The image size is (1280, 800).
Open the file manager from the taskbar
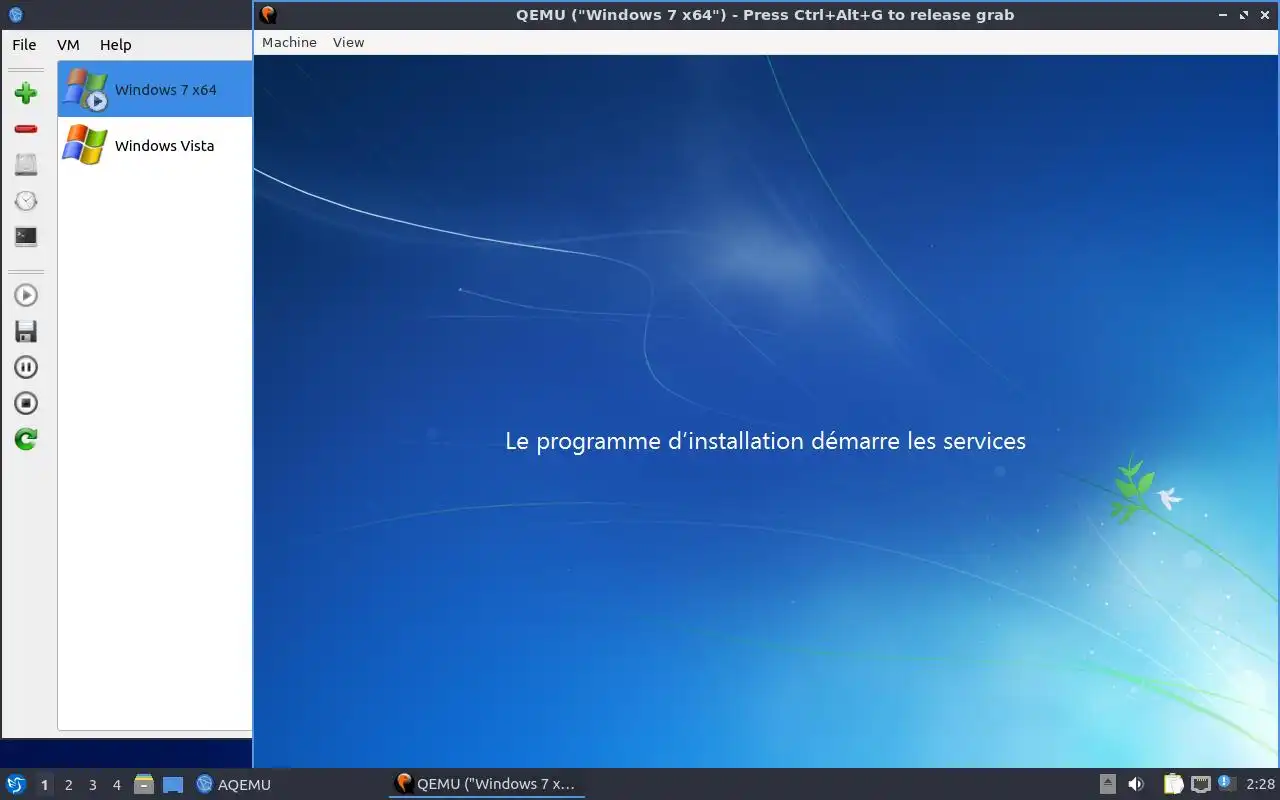point(144,784)
